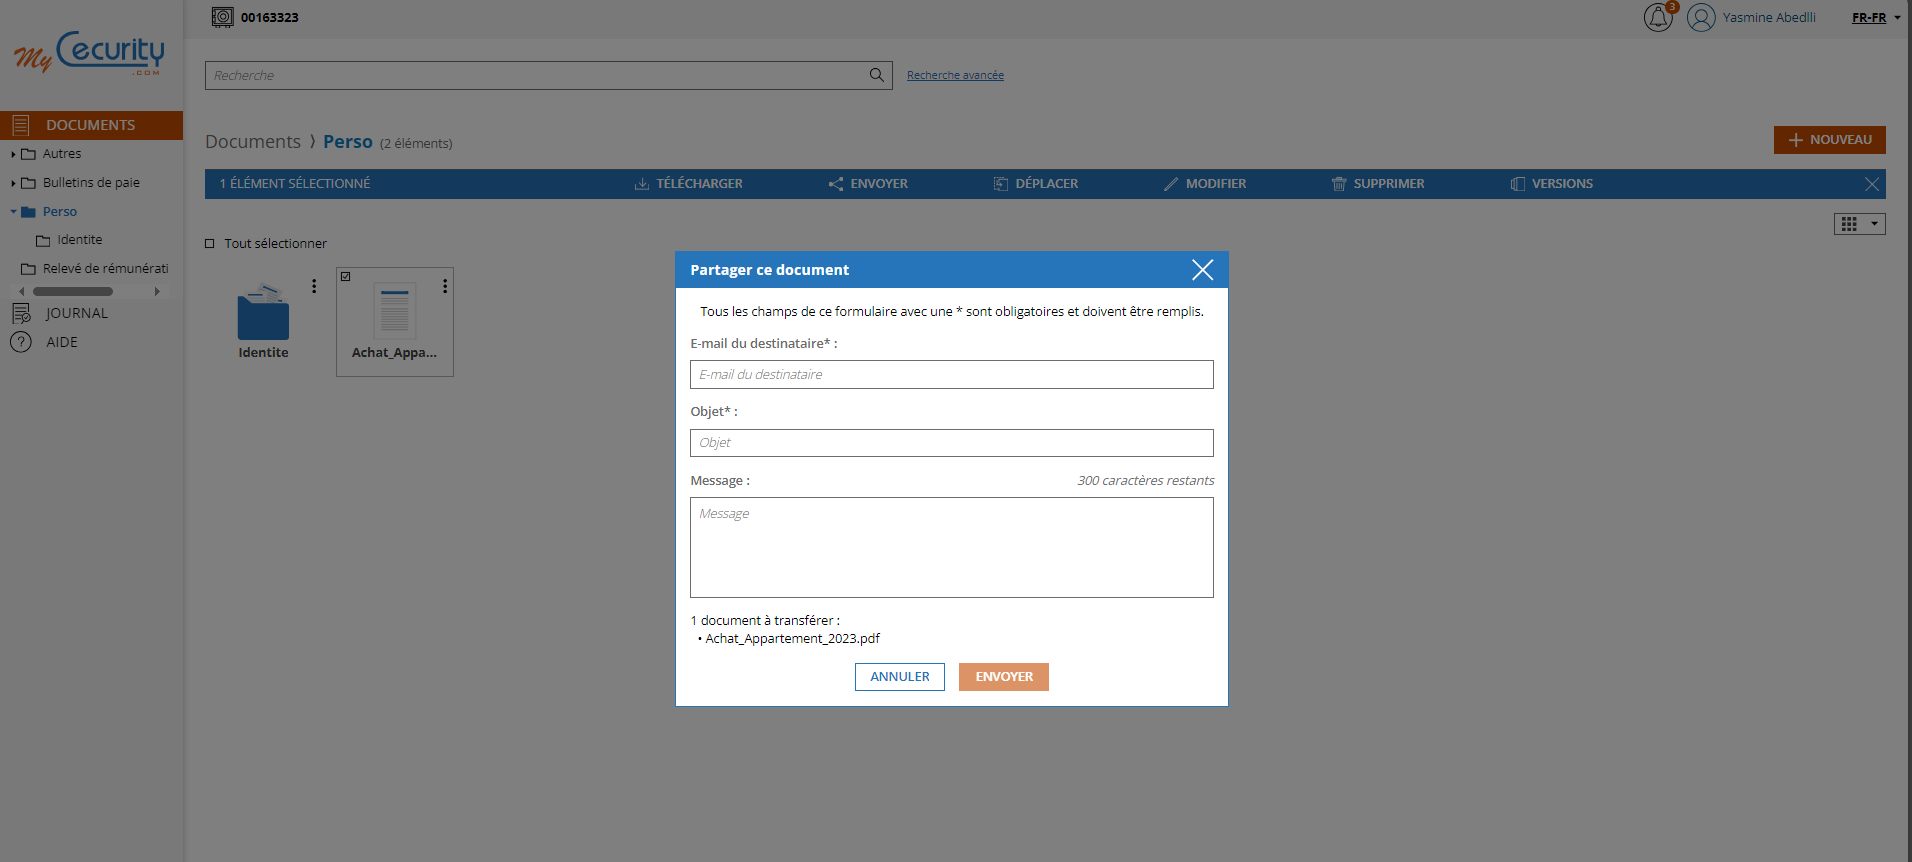1912x862 pixels.
Task: Select the Perso folder in tree
Action: pos(60,212)
